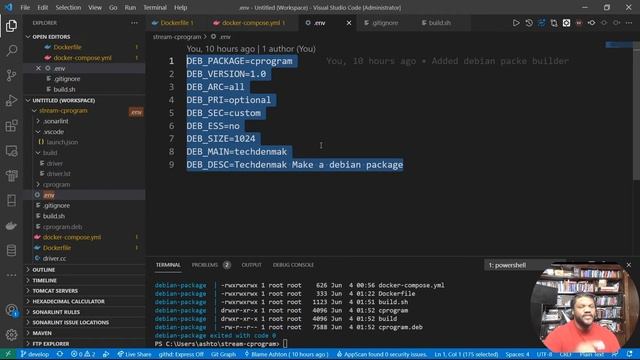Open the Terminal menu
This screenshot has width=640, height=360.
click(x=155, y=7)
